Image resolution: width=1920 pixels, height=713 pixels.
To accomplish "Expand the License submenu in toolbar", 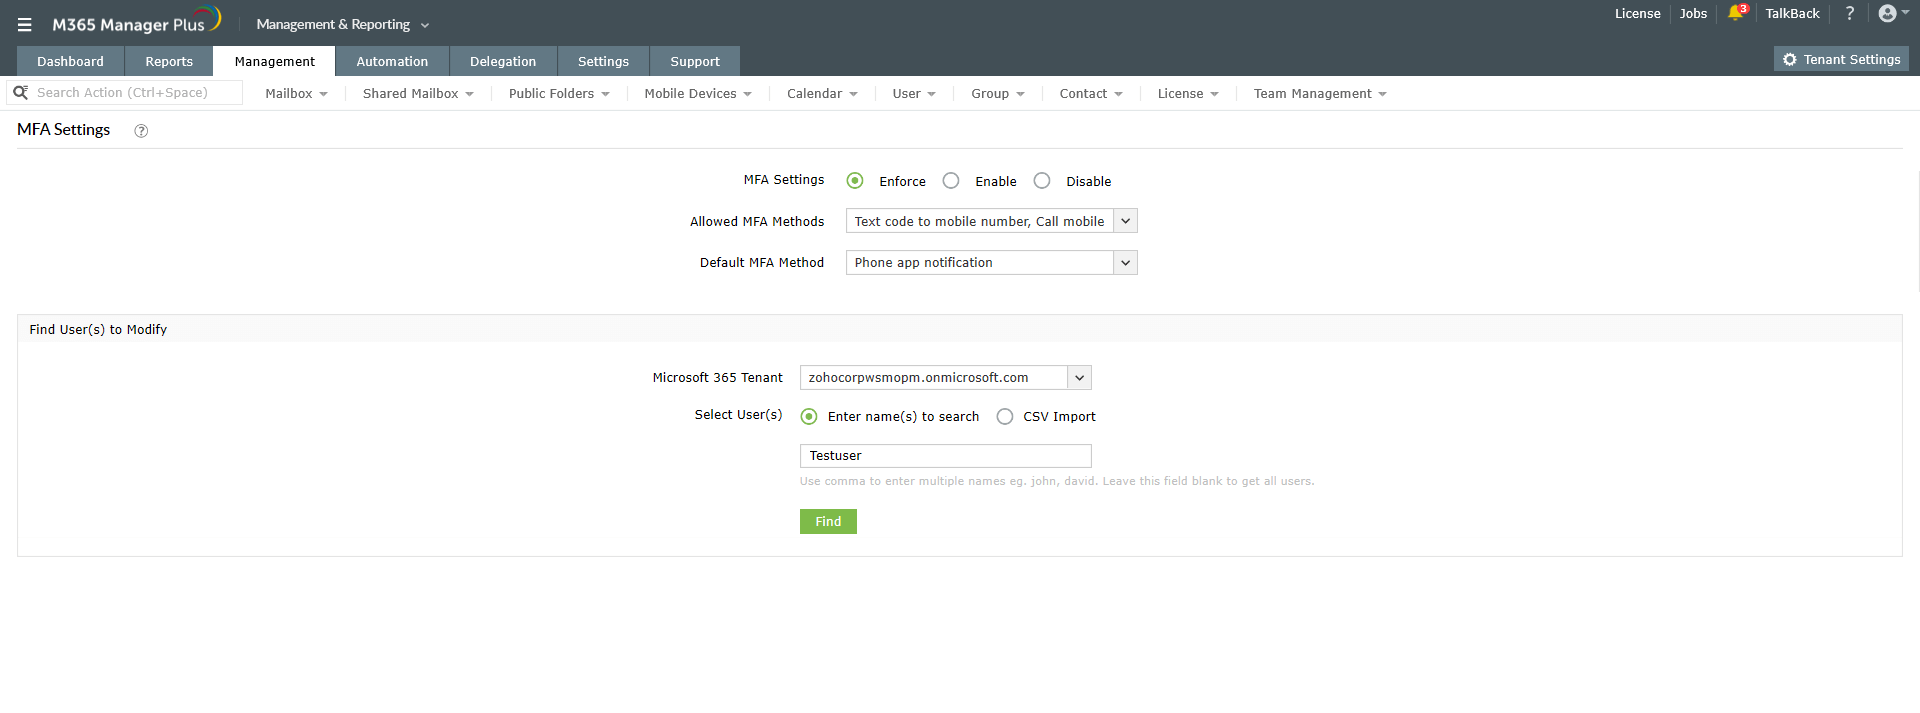I will (x=1188, y=93).
